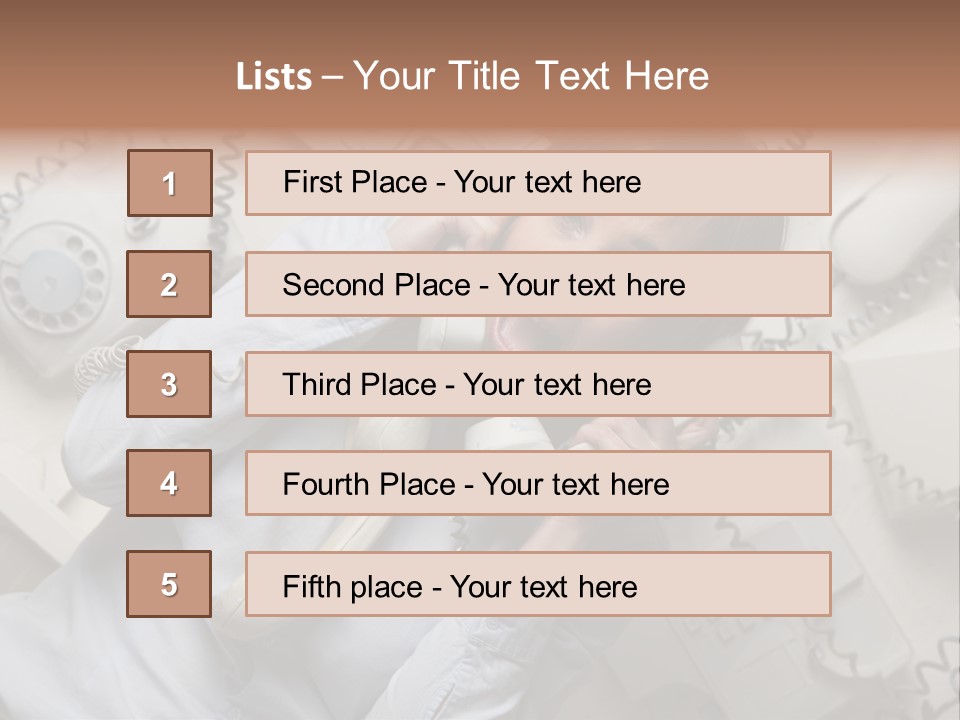The image size is (960, 720).
Task: Select the Your Title Text Here heading
Action: click(531, 76)
